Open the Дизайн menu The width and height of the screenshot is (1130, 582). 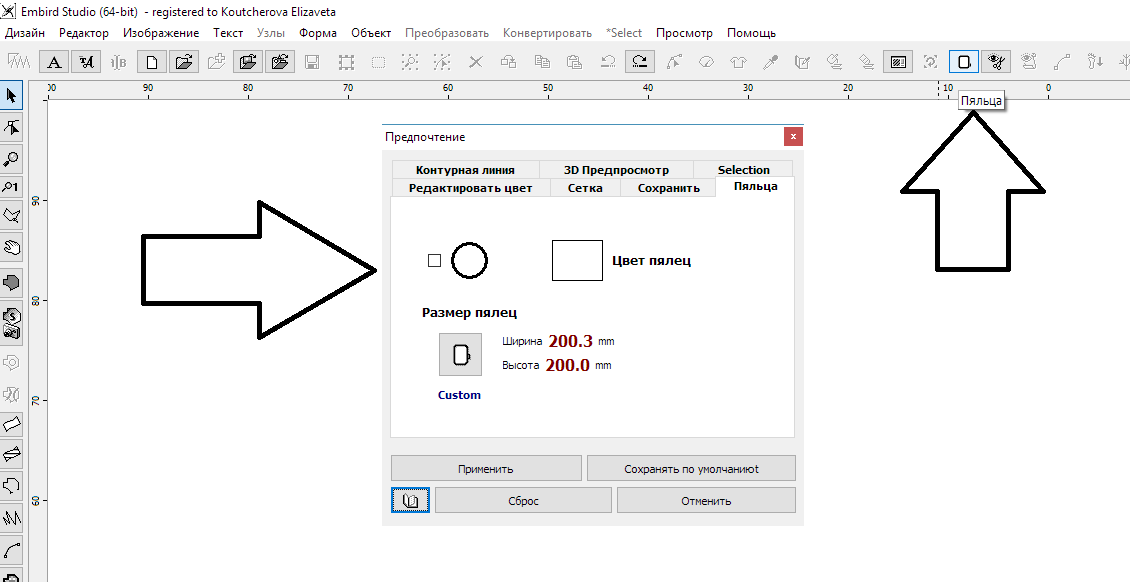pos(25,33)
